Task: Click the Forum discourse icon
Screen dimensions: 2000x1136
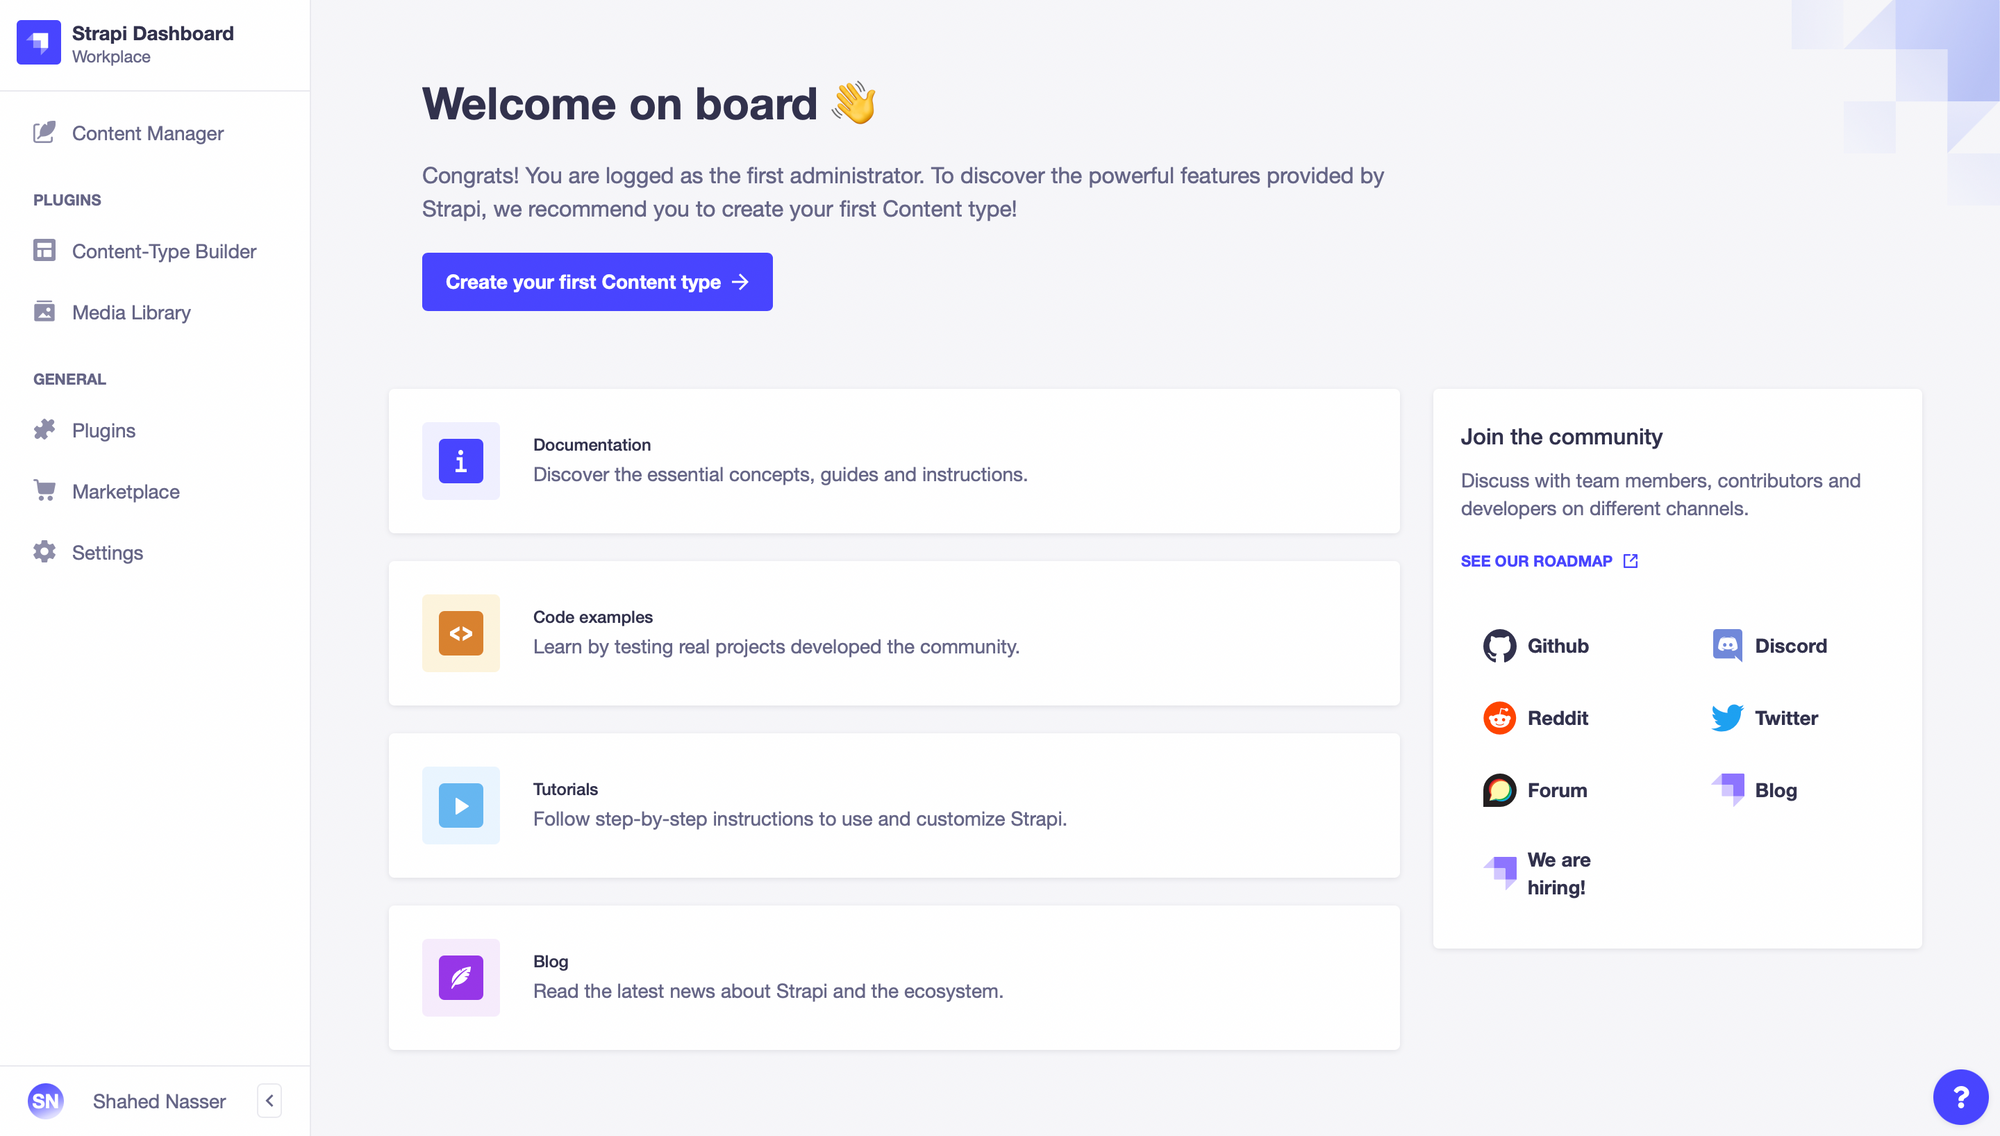Action: click(x=1499, y=790)
